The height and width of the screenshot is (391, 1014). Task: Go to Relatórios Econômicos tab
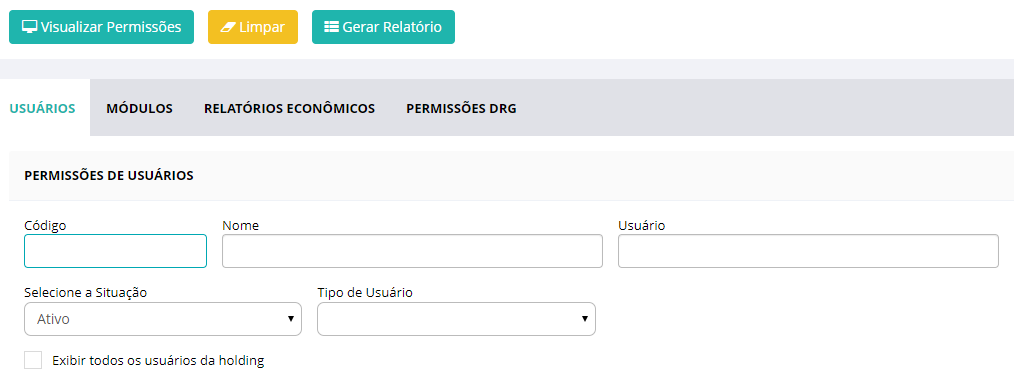coord(290,109)
